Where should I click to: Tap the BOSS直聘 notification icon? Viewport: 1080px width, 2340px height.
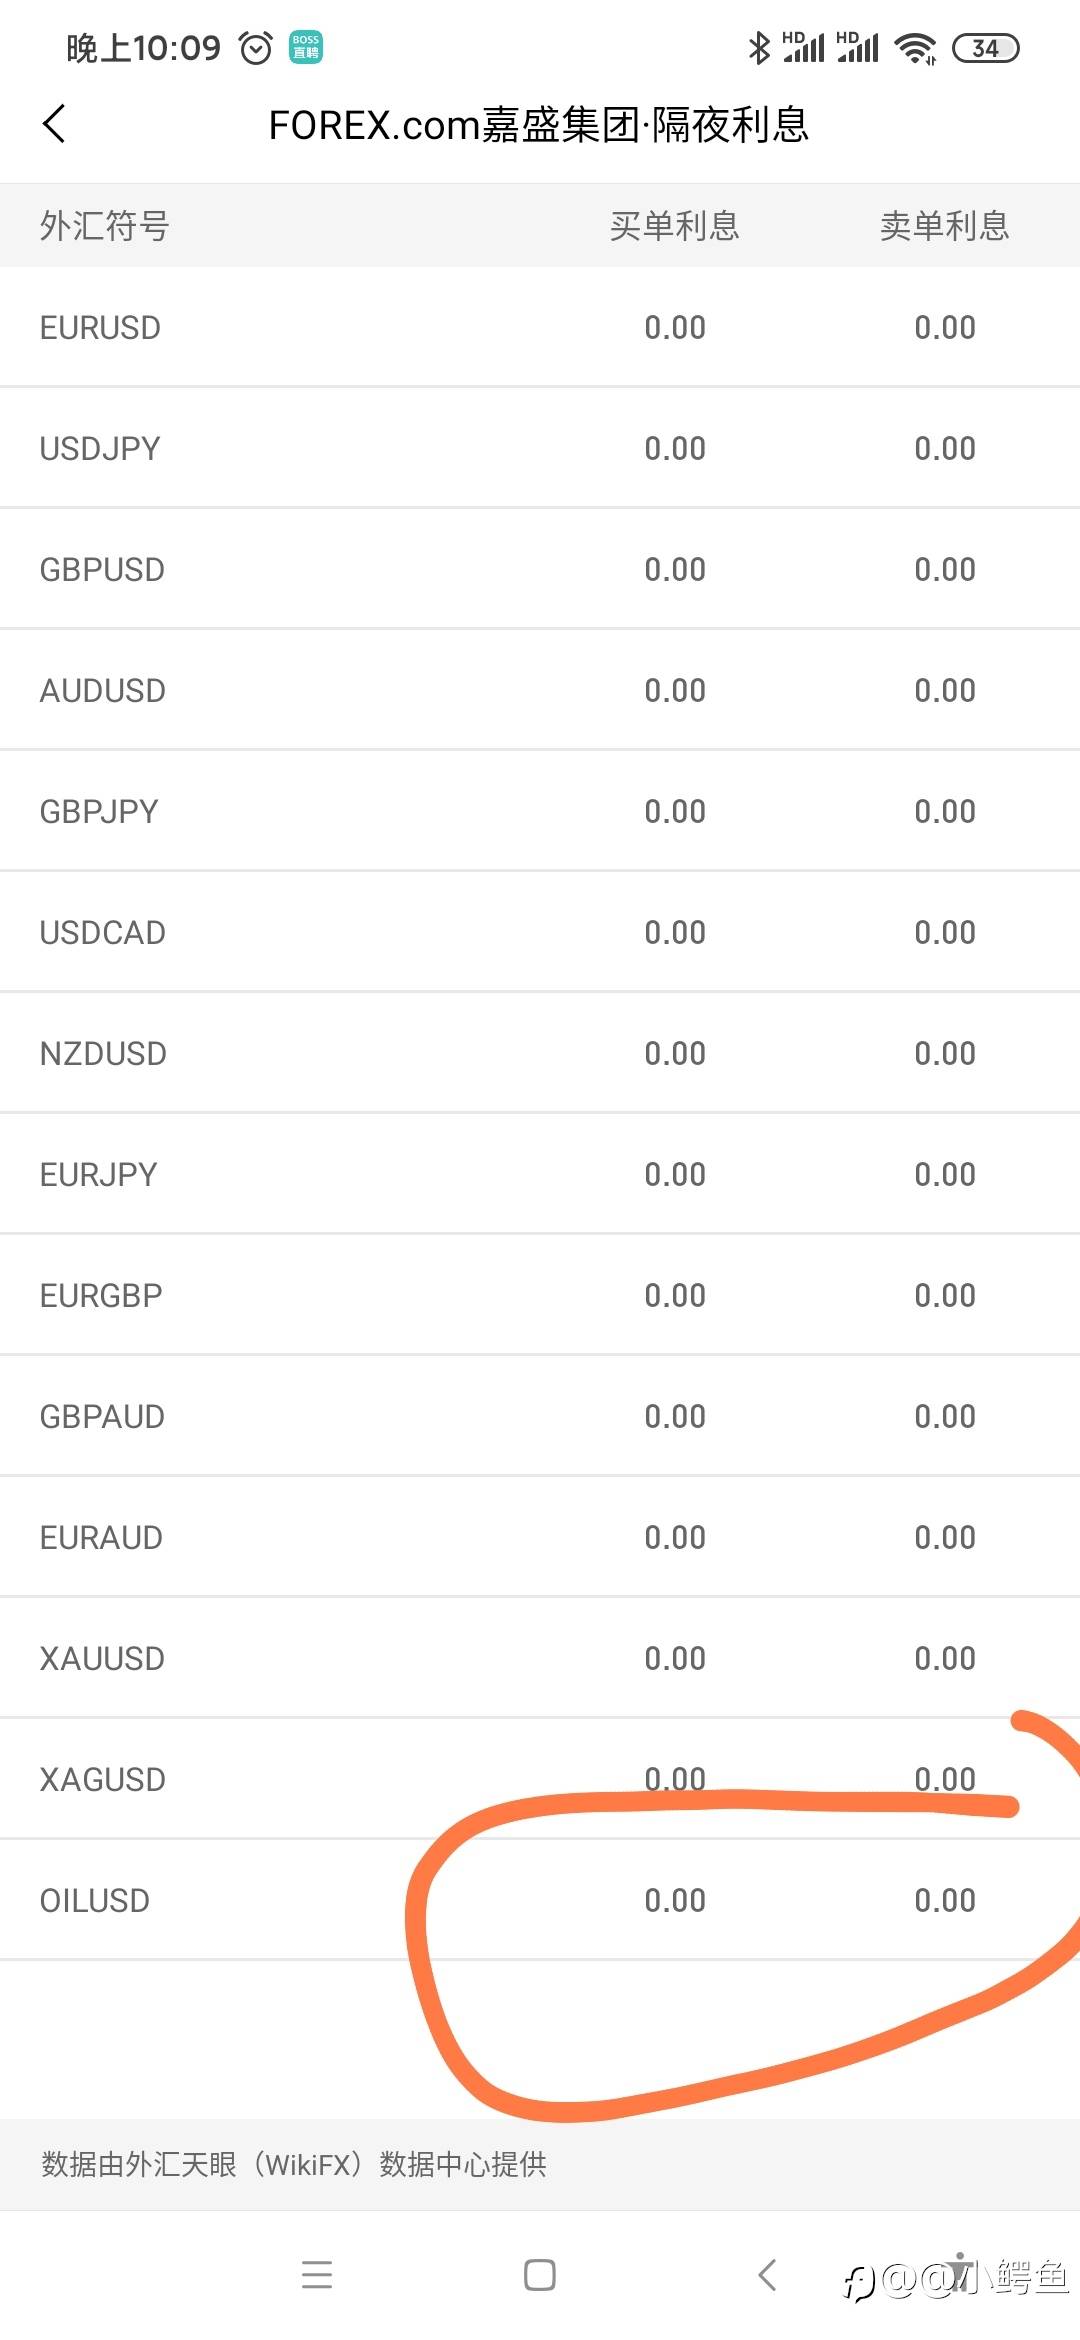click(x=306, y=47)
